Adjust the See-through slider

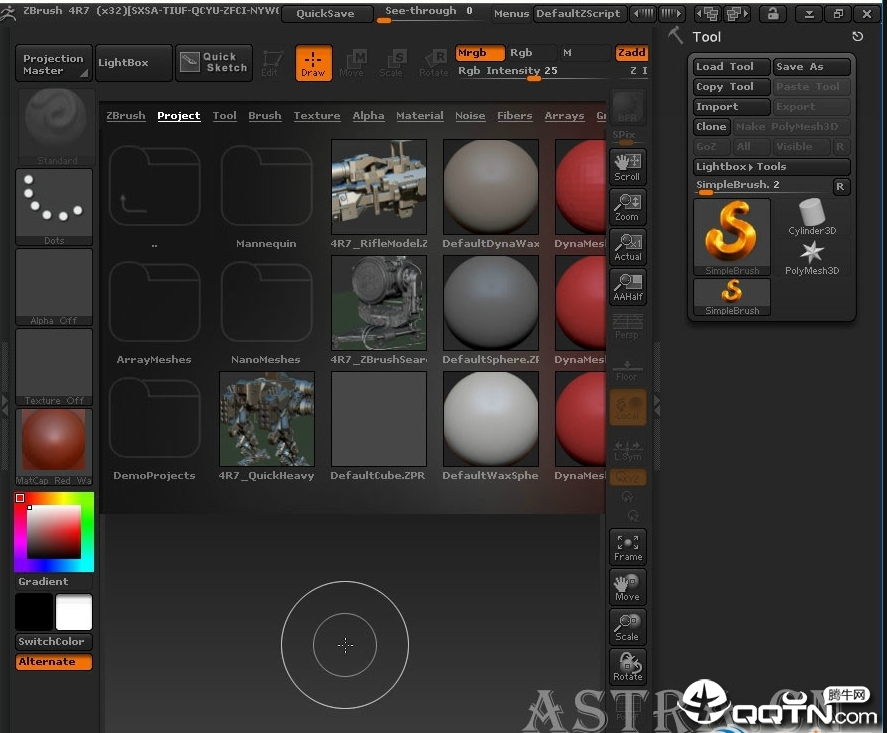click(429, 14)
